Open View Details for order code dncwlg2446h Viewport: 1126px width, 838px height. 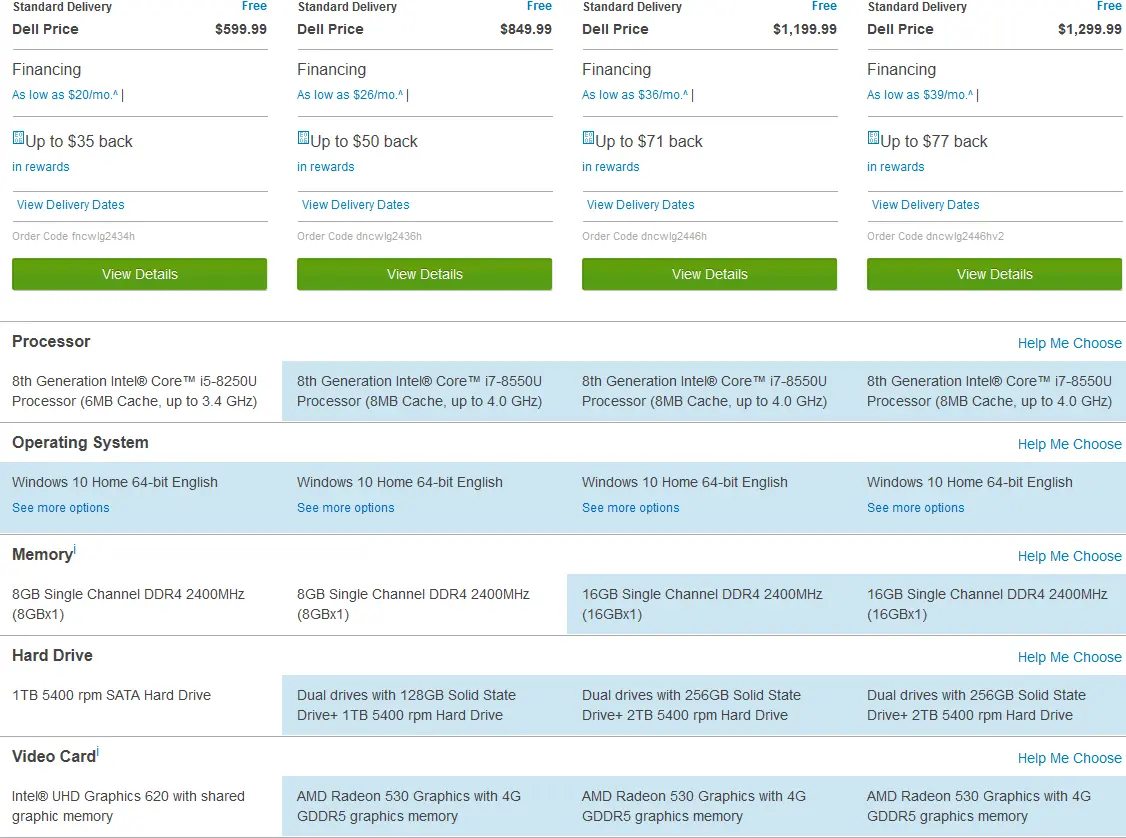[709, 274]
